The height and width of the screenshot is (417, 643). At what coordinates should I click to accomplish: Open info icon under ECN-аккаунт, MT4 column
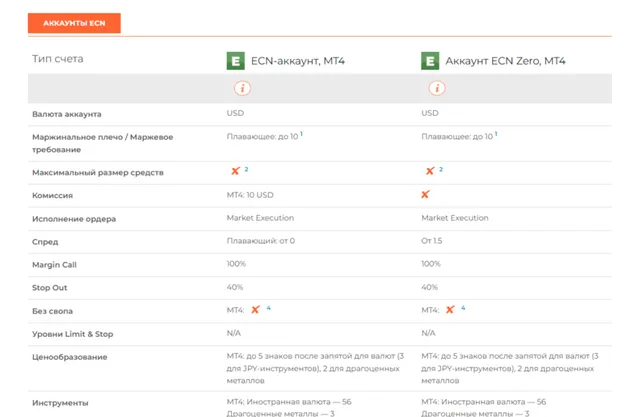coord(241,88)
